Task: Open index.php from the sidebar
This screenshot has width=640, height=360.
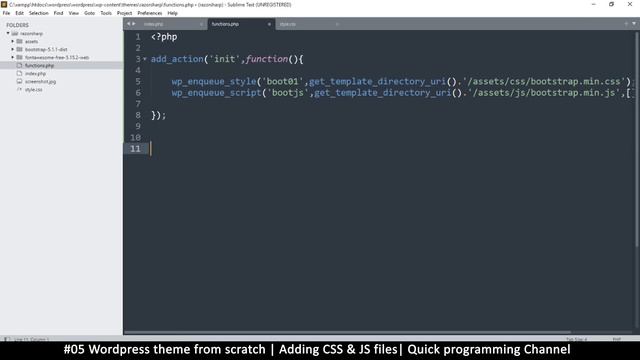Action: point(35,73)
